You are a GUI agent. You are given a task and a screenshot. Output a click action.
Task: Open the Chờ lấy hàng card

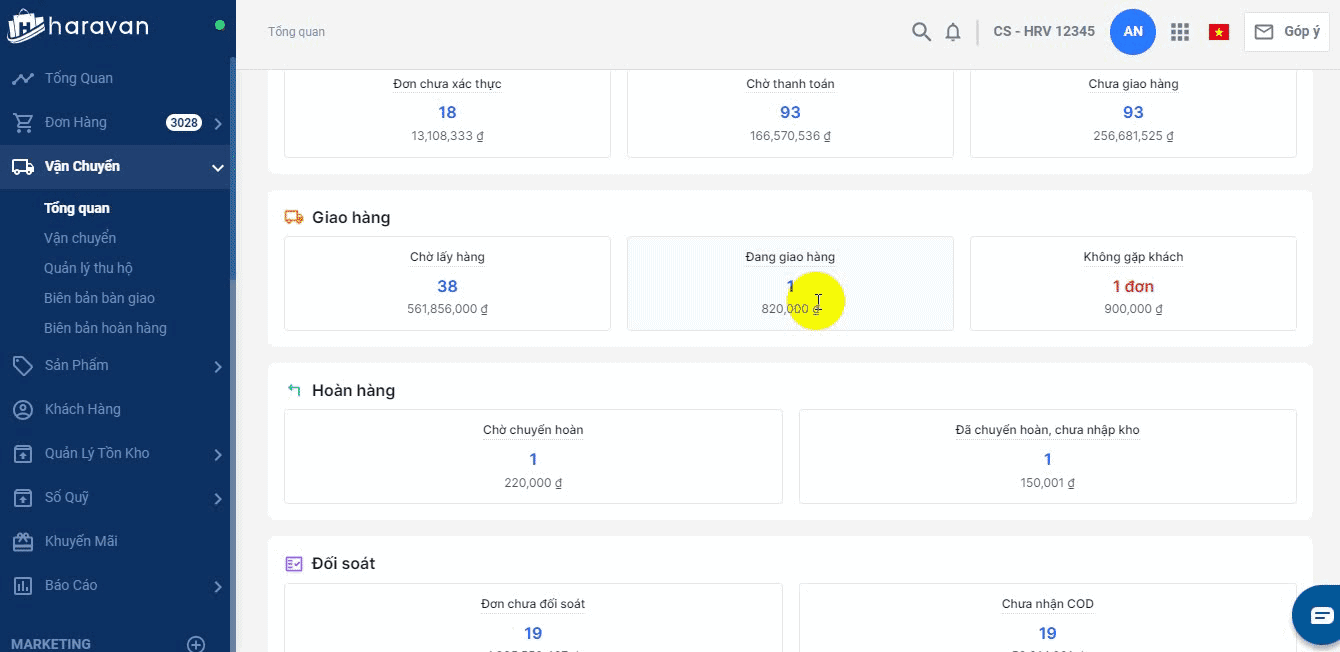coord(447,284)
